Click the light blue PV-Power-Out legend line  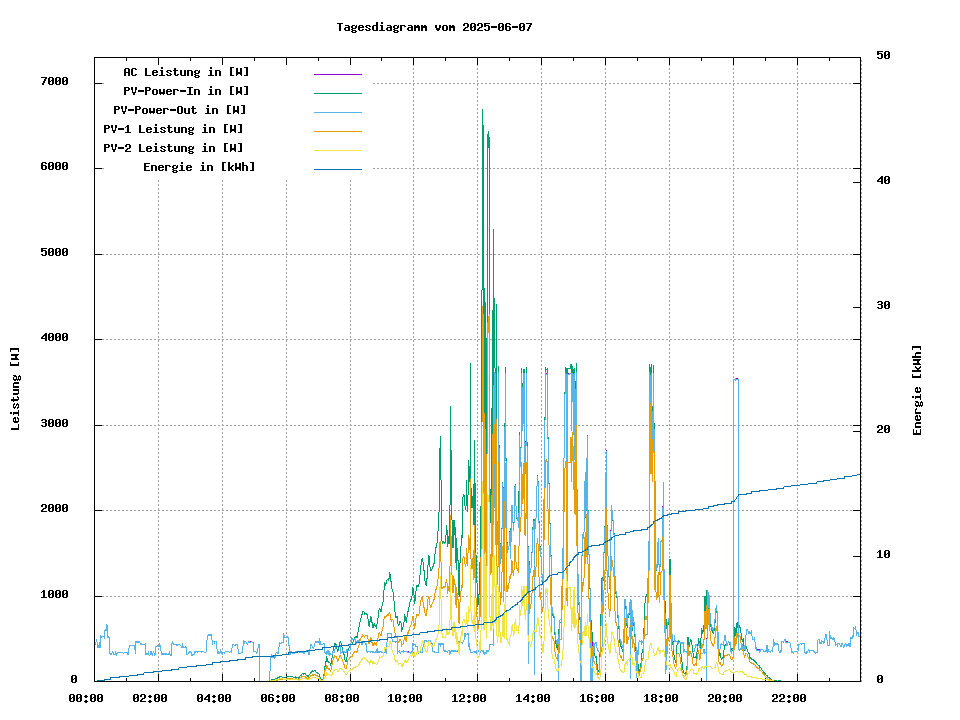coord(337,112)
